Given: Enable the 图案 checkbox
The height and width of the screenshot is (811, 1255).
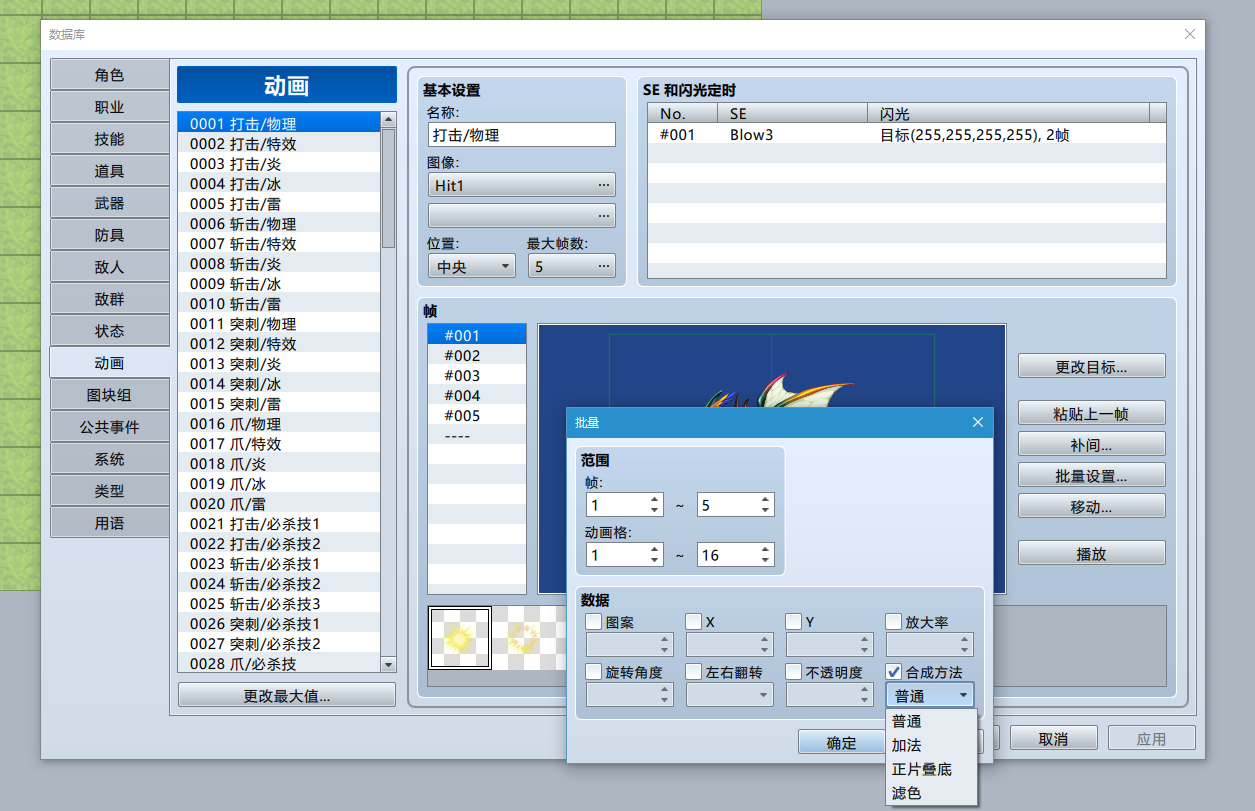Looking at the screenshot, I should click(x=594, y=622).
